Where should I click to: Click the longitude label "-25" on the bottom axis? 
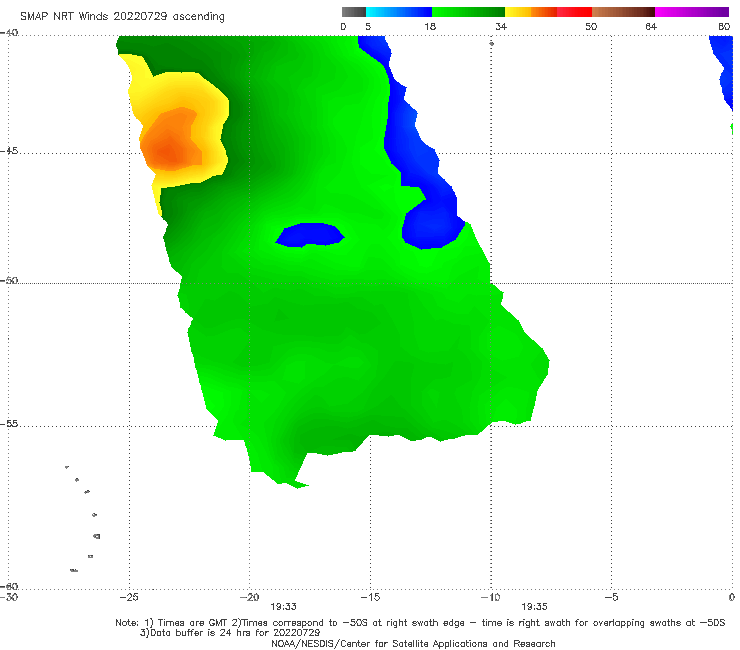129,597
